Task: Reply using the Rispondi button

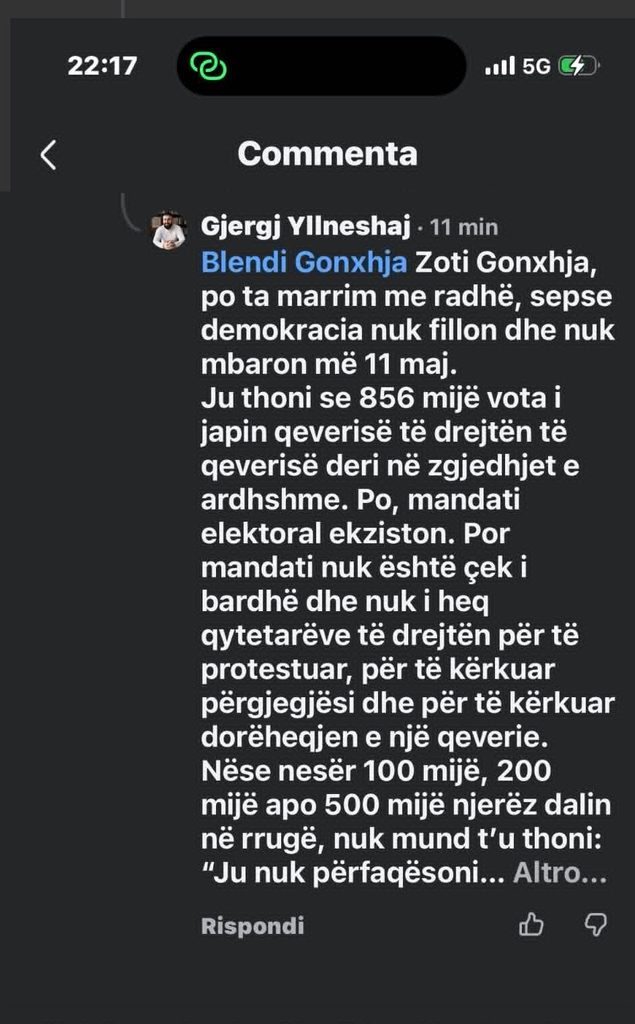Action: (252, 925)
